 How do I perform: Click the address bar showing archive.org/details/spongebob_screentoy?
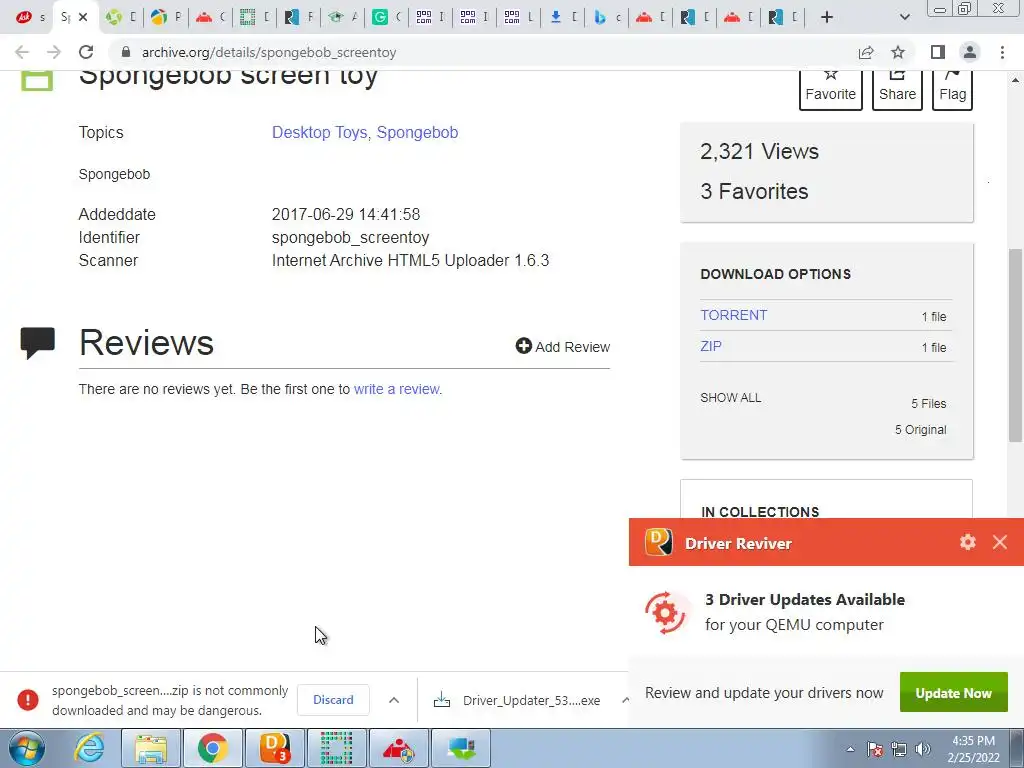[x=483, y=52]
